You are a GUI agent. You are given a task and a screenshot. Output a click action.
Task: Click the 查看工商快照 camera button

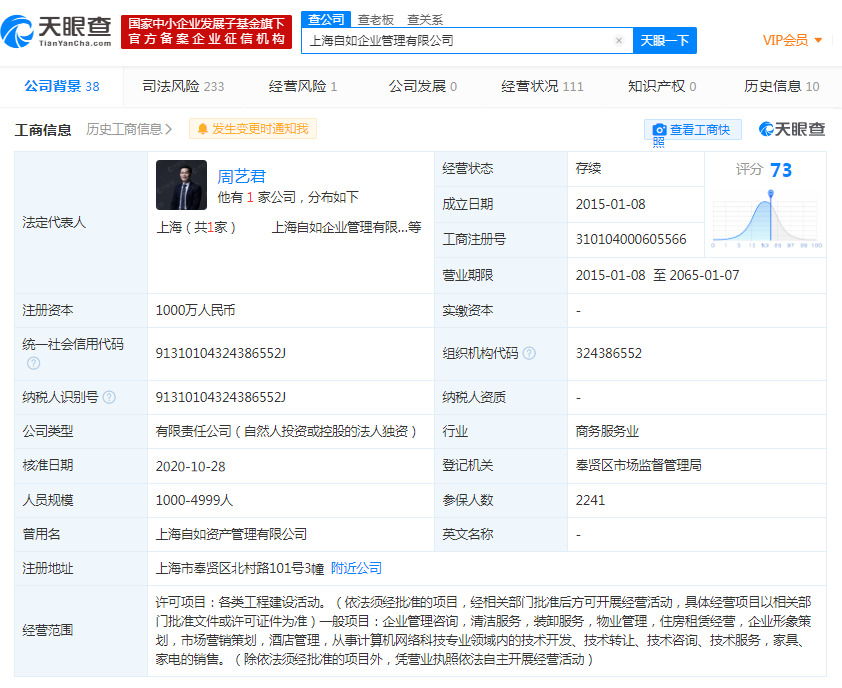coord(692,130)
